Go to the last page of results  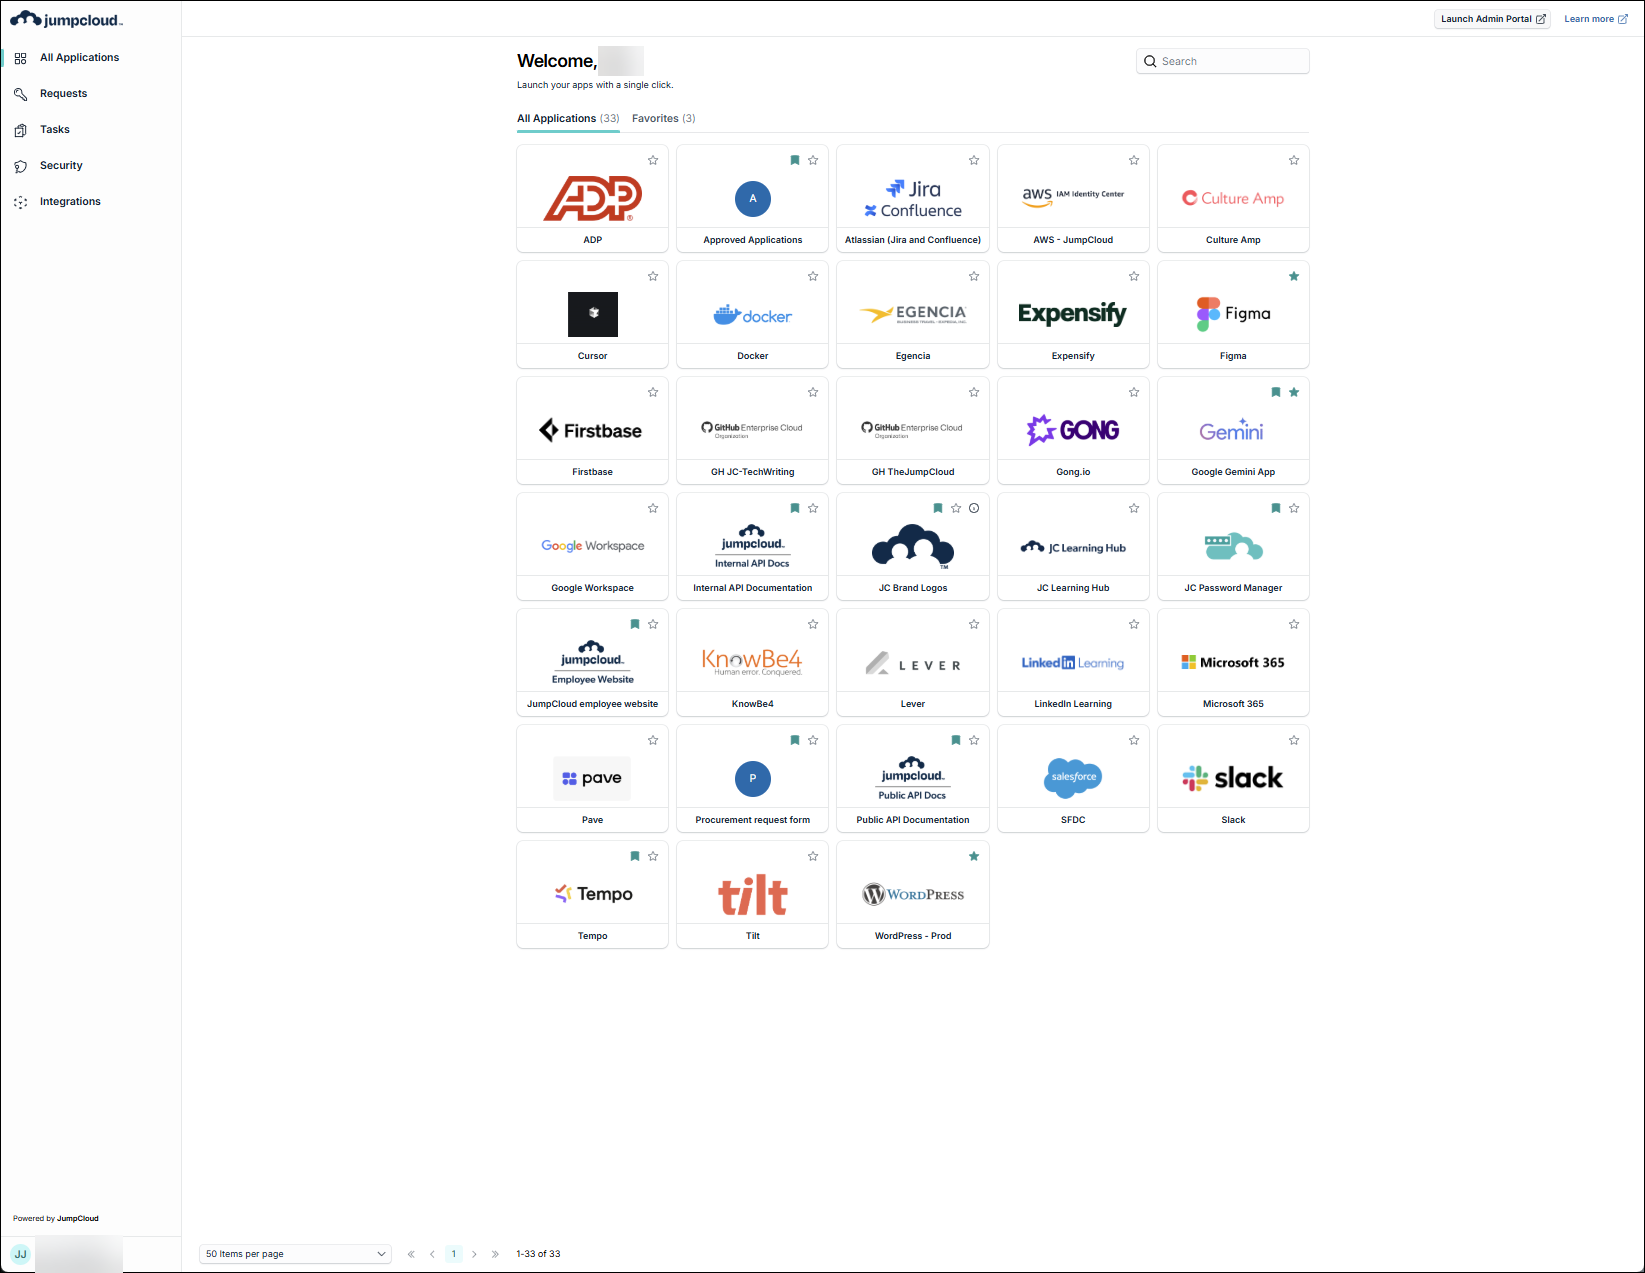pos(495,1254)
